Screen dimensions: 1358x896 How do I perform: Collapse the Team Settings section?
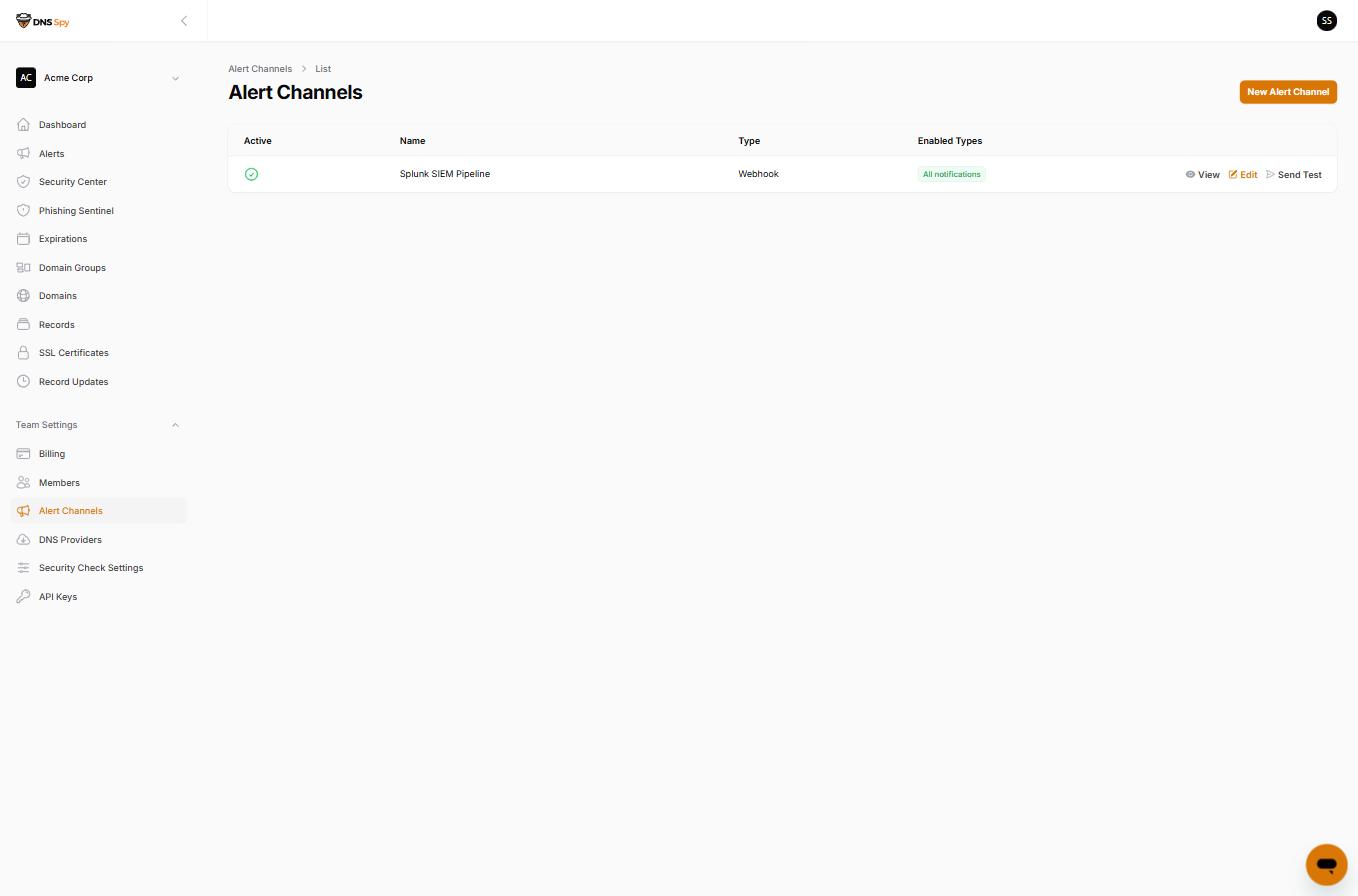[x=175, y=425]
